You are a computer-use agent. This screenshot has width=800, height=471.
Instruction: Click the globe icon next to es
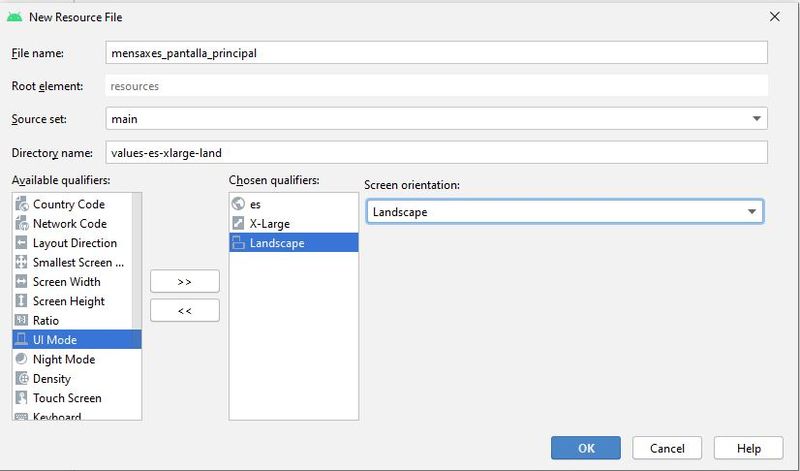[x=238, y=204]
